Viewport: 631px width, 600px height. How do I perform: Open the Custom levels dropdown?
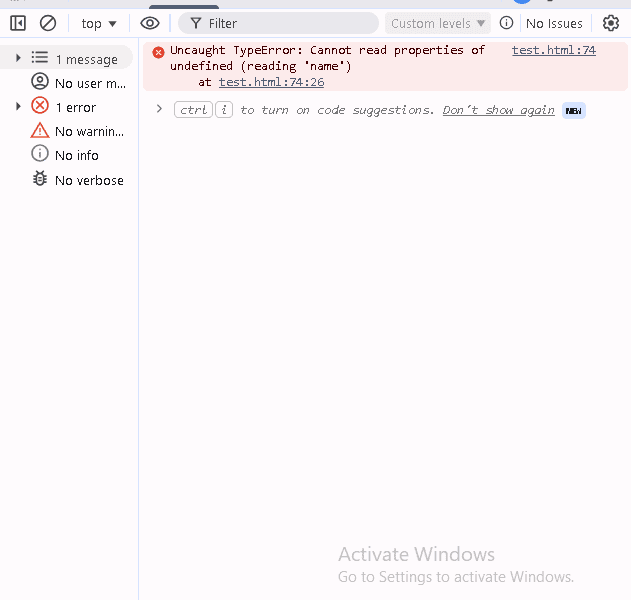coord(438,23)
